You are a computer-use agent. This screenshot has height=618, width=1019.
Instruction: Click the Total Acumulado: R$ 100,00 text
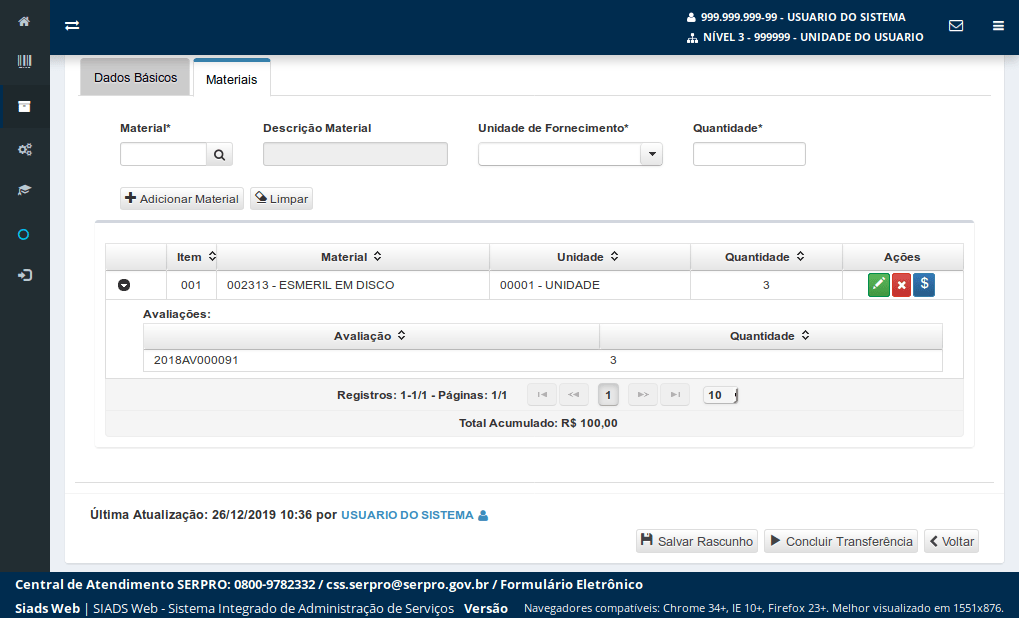(x=538, y=423)
